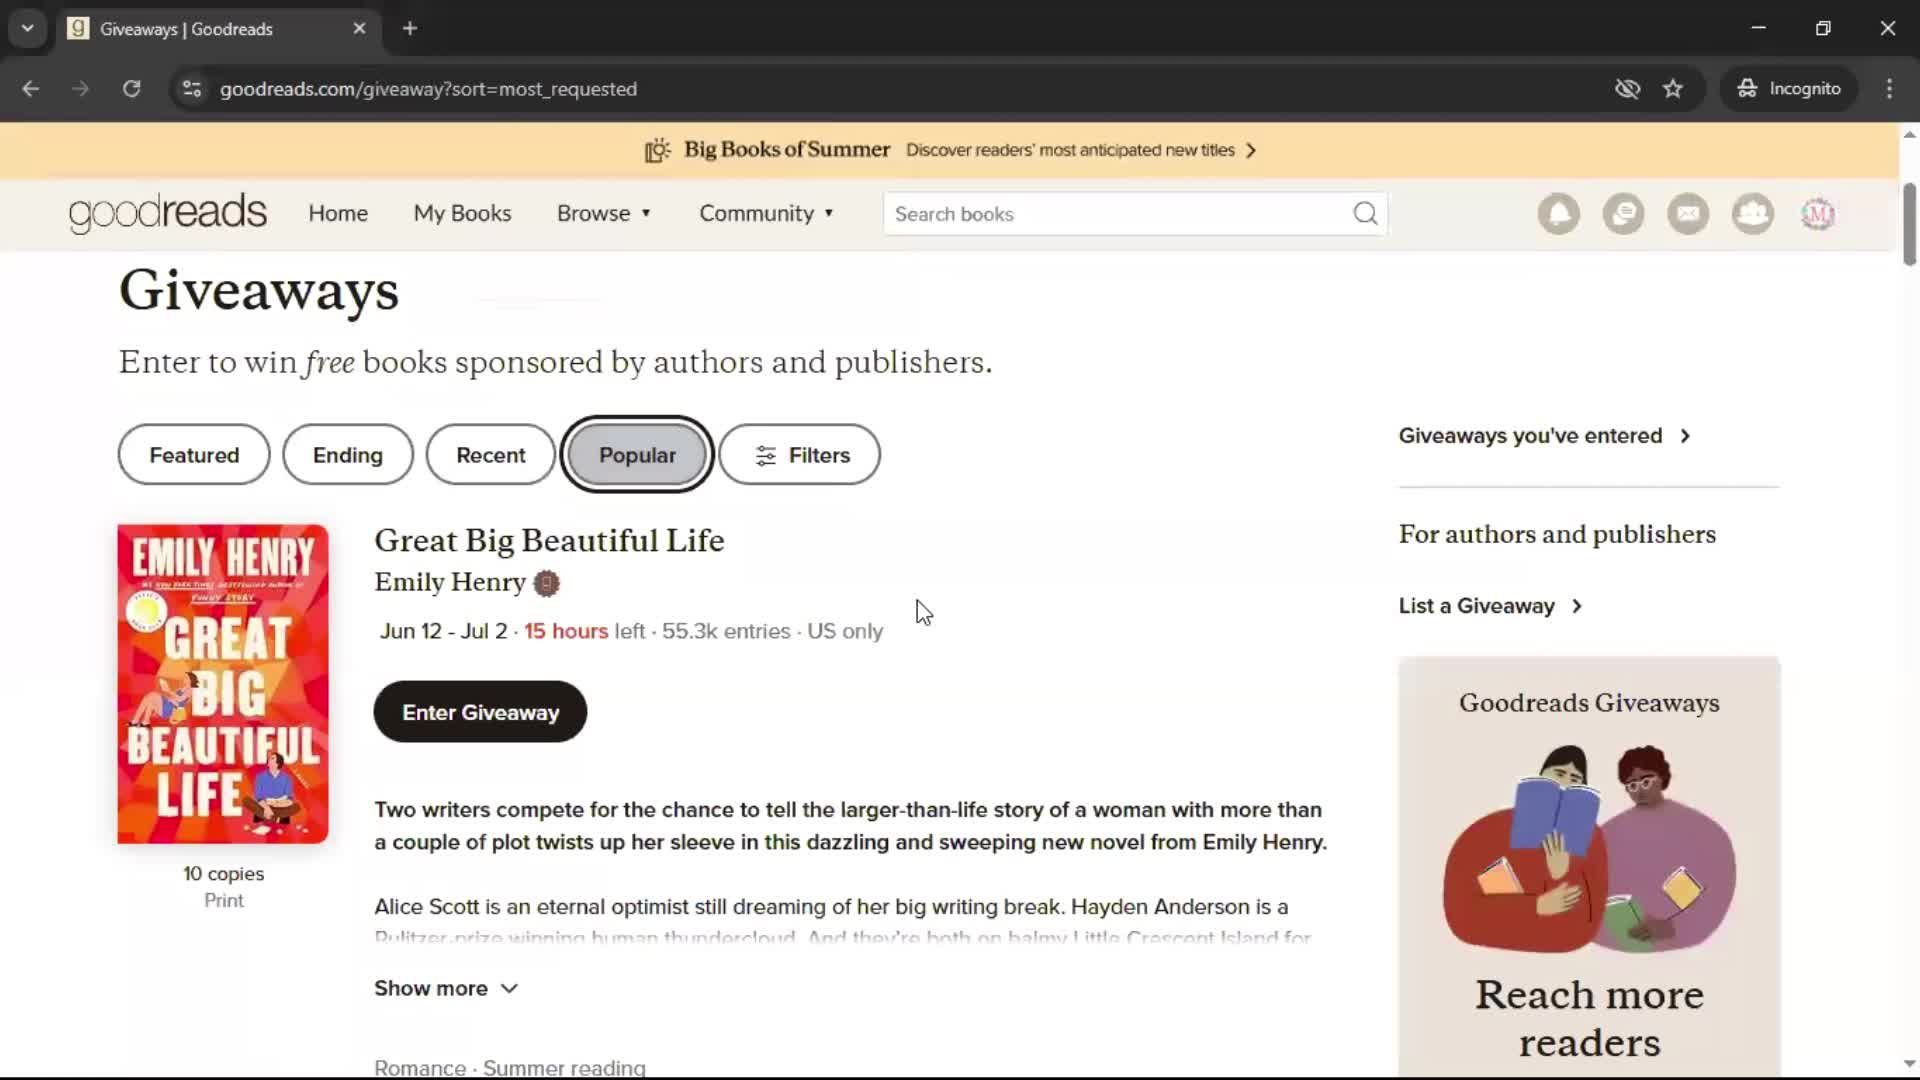This screenshot has width=1920, height=1080.
Task: Open Great Big Beautiful Life title
Action: point(549,540)
